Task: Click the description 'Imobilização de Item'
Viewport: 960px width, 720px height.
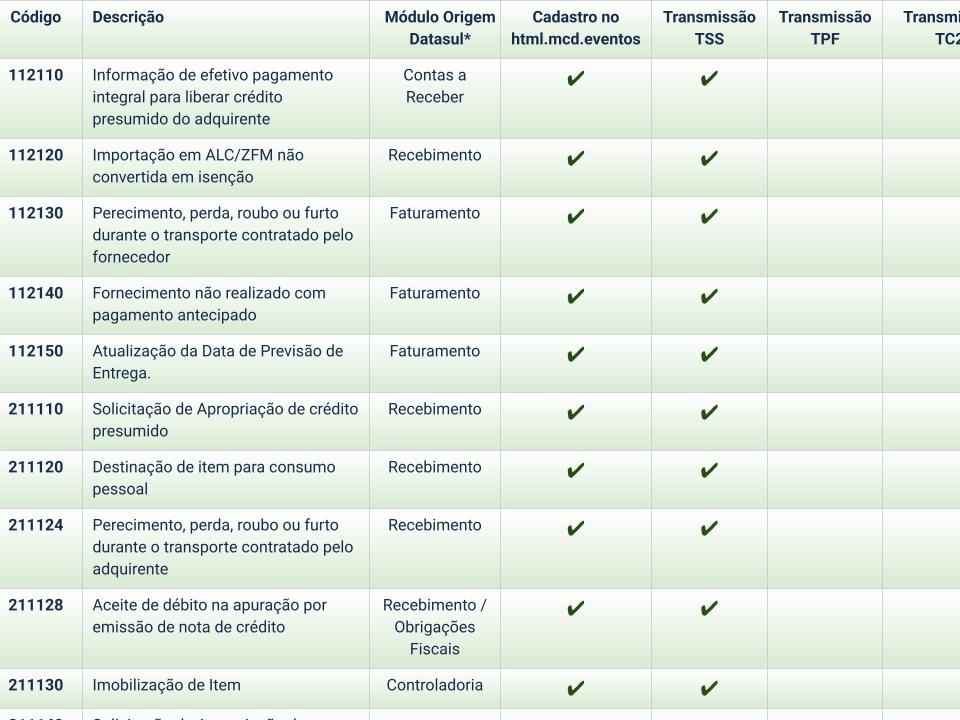Action: pos(166,685)
